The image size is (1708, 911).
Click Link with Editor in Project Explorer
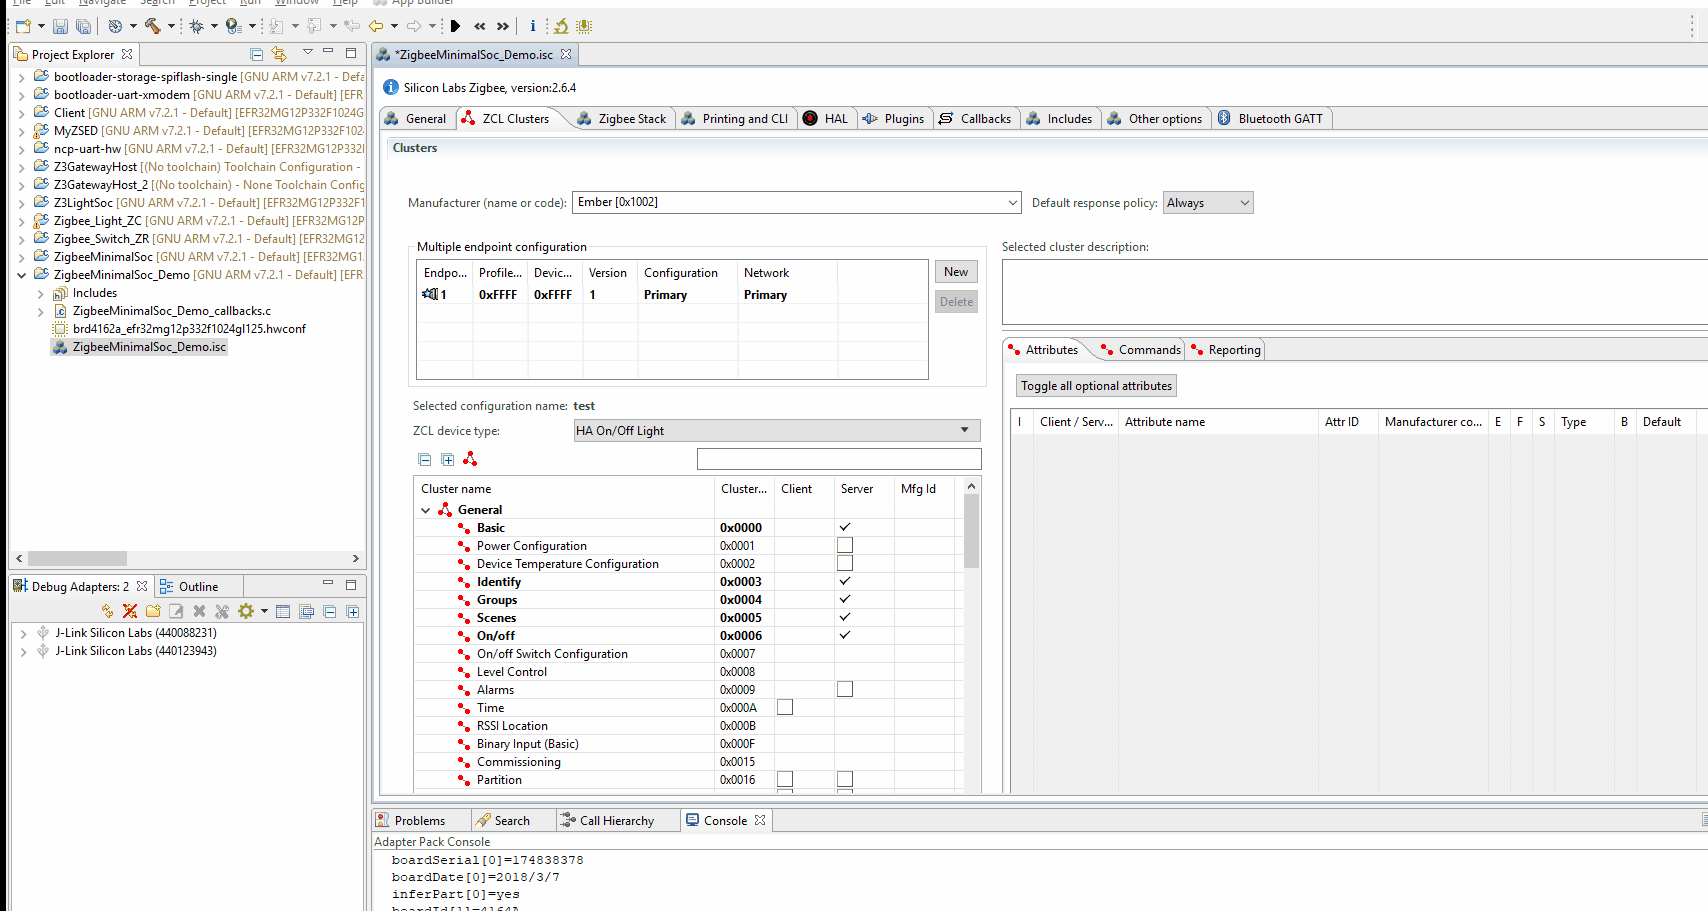point(279,54)
